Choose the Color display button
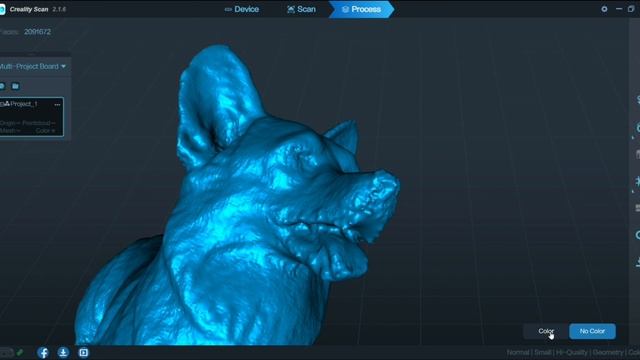640x360 pixels. 546,331
